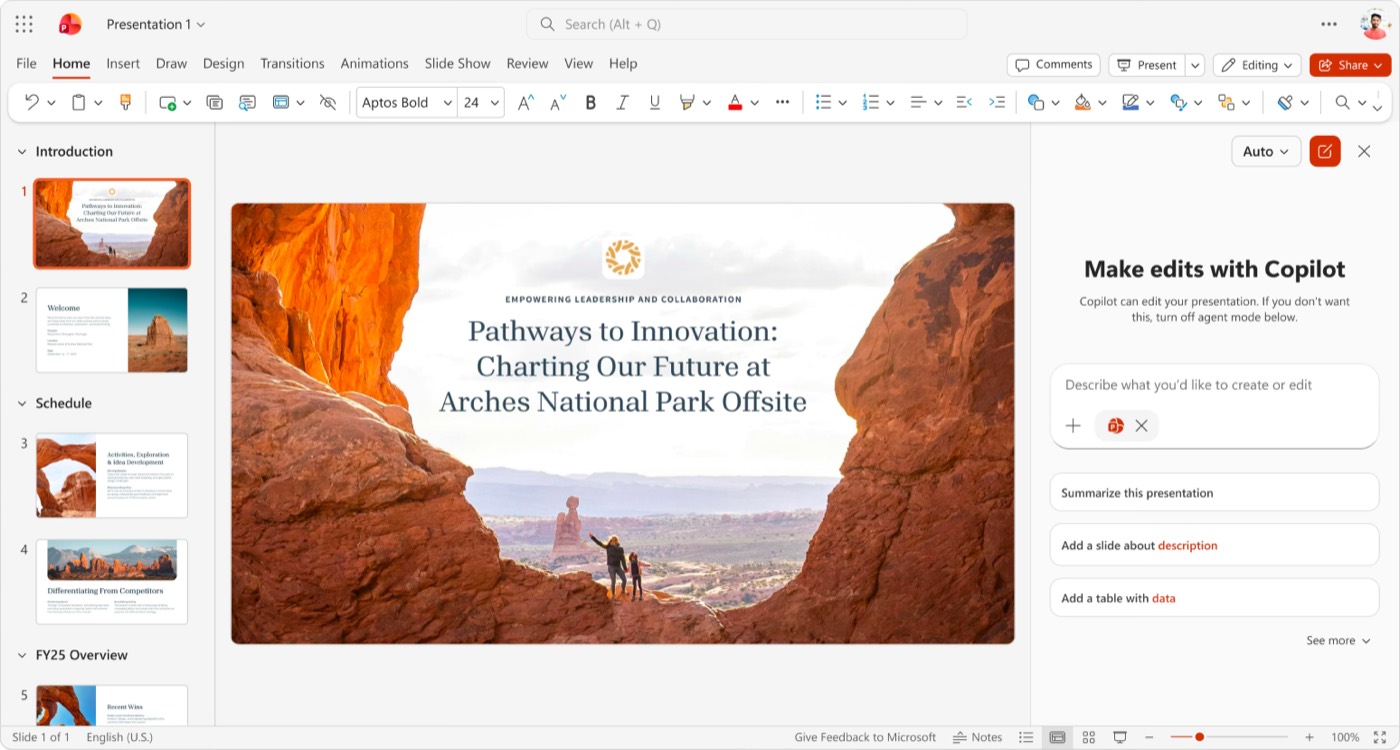The height and width of the screenshot is (750, 1400).
Task: Click the zoom slider handle
Action: pyautogui.click(x=1199, y=737)
